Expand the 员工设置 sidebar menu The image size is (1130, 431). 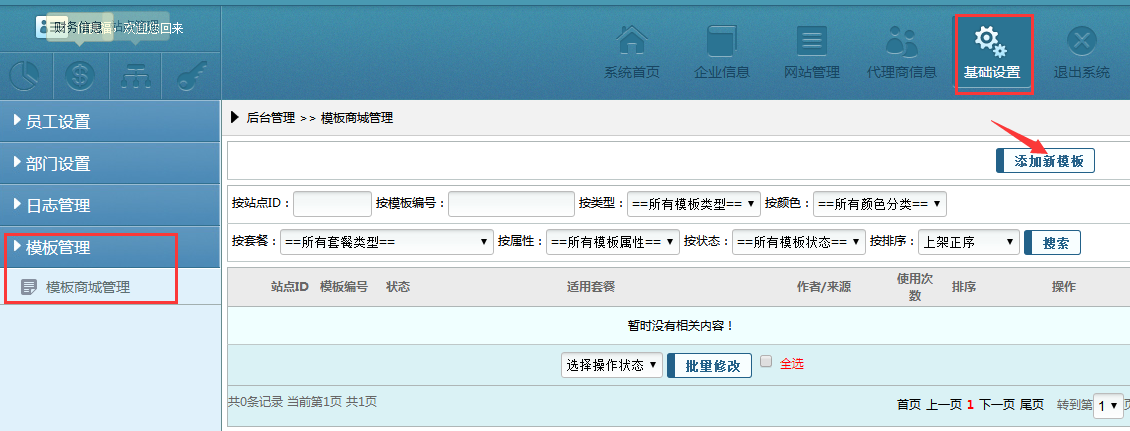pyautogui.click(x=110, y=122)
